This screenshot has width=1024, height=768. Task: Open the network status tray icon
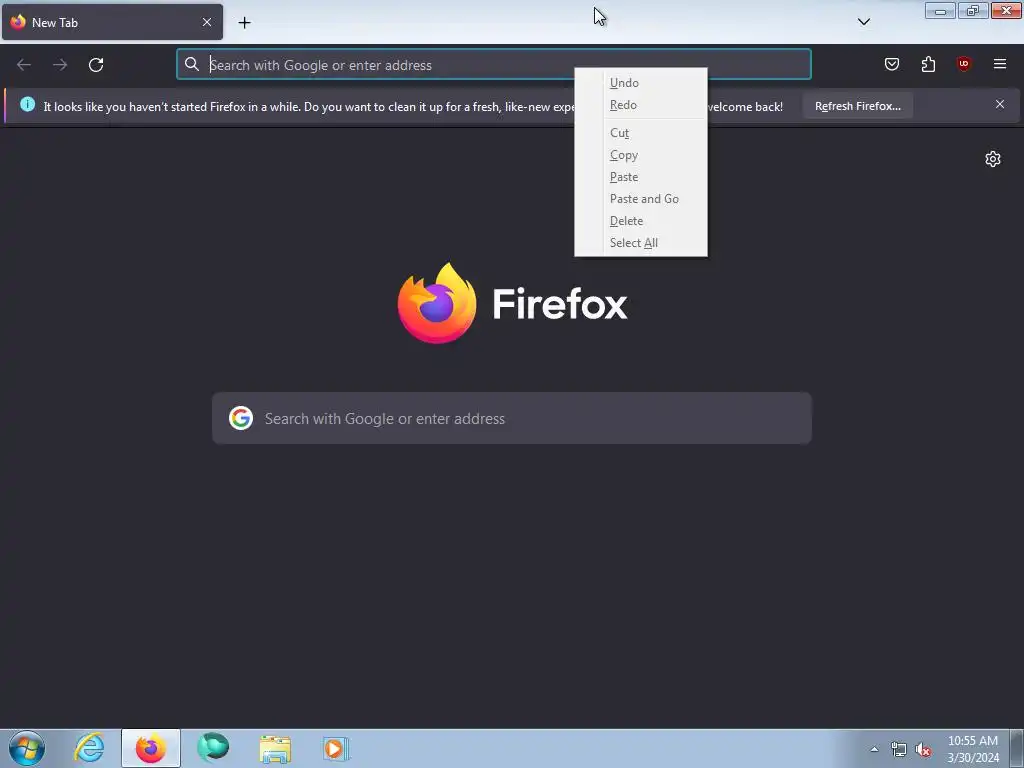899,750
